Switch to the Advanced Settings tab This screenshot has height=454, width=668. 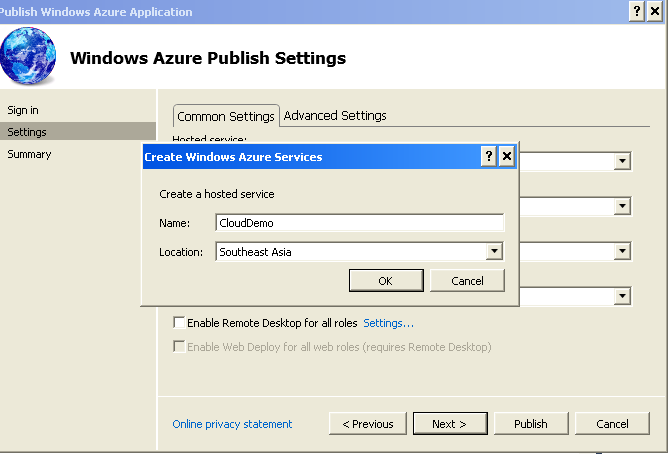click(x=335, y=115)
